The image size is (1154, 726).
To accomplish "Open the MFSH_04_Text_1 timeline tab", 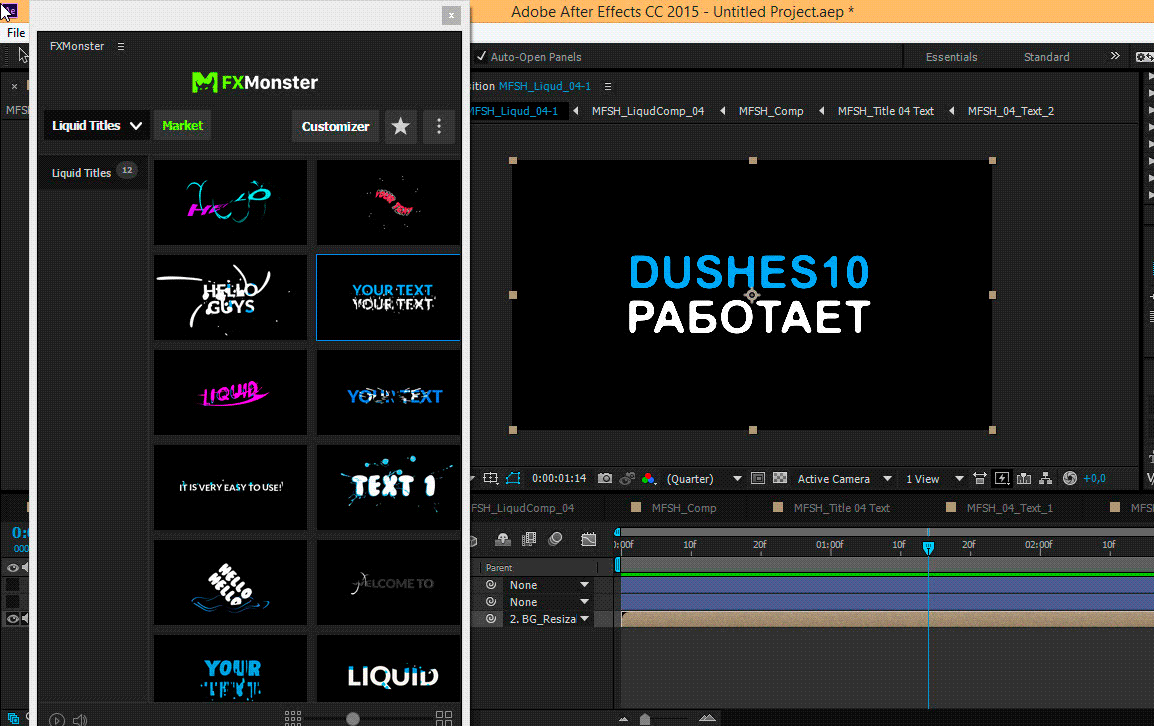I will pos(1009,508).
